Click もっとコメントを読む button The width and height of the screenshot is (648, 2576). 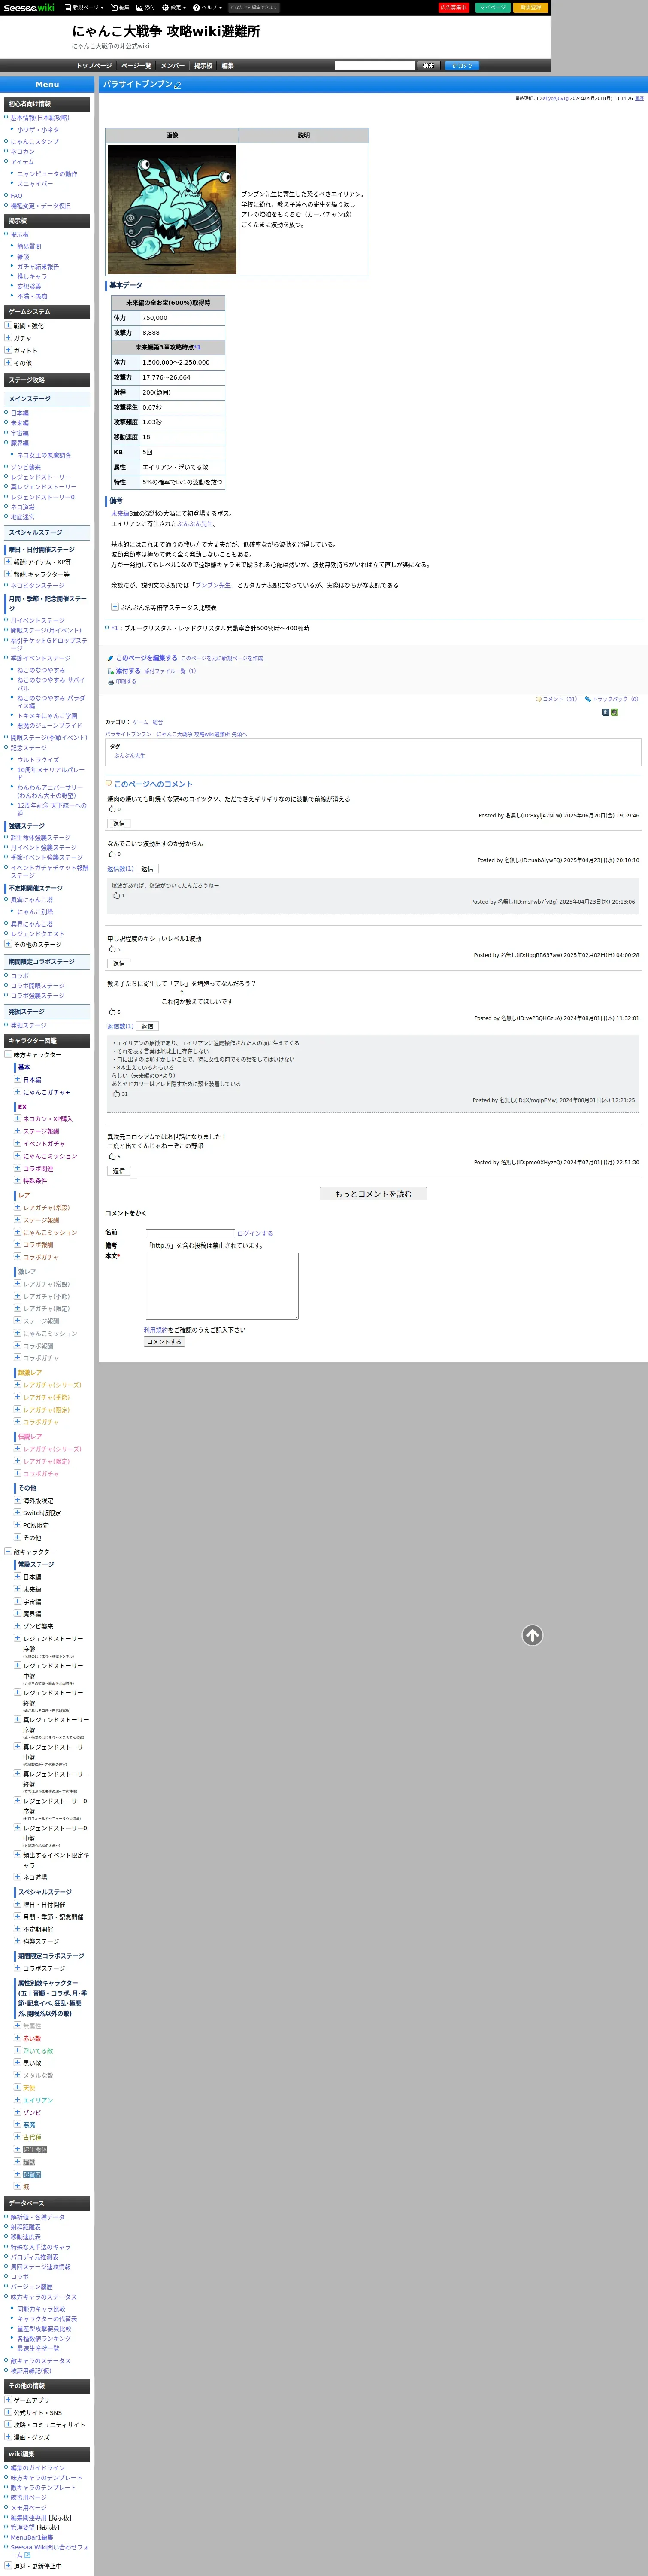373,1194
